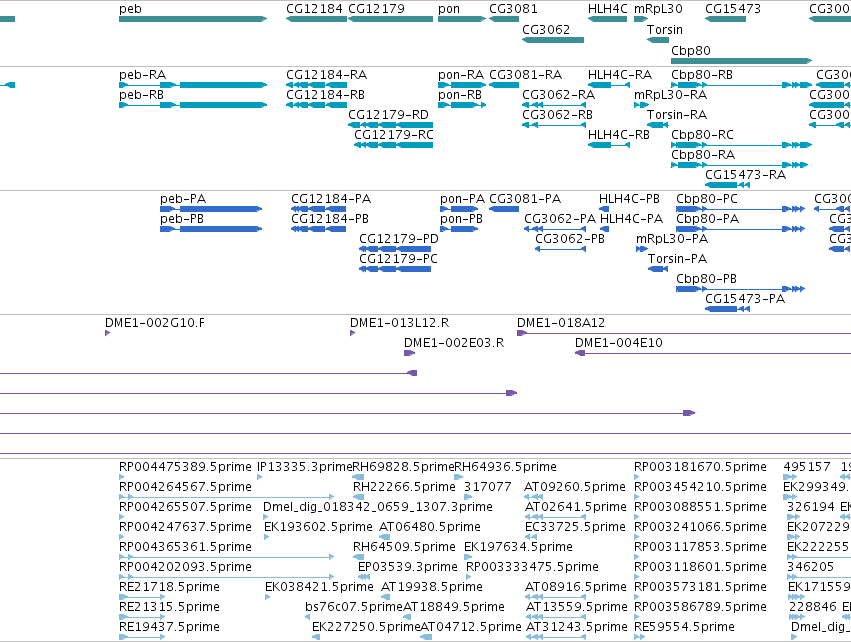851x642 pixels.
Task: Click the CG3062-RA transcript label
Action: pyautogui.click(x=558, y=95)
